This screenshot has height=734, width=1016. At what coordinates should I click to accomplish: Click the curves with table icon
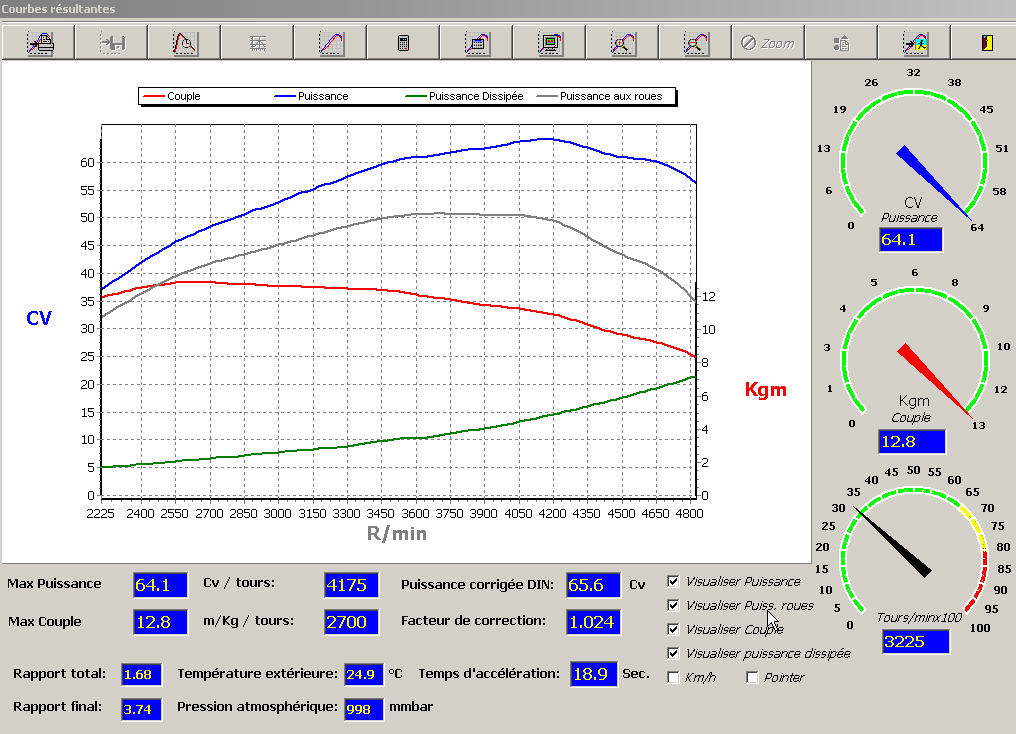476,43
